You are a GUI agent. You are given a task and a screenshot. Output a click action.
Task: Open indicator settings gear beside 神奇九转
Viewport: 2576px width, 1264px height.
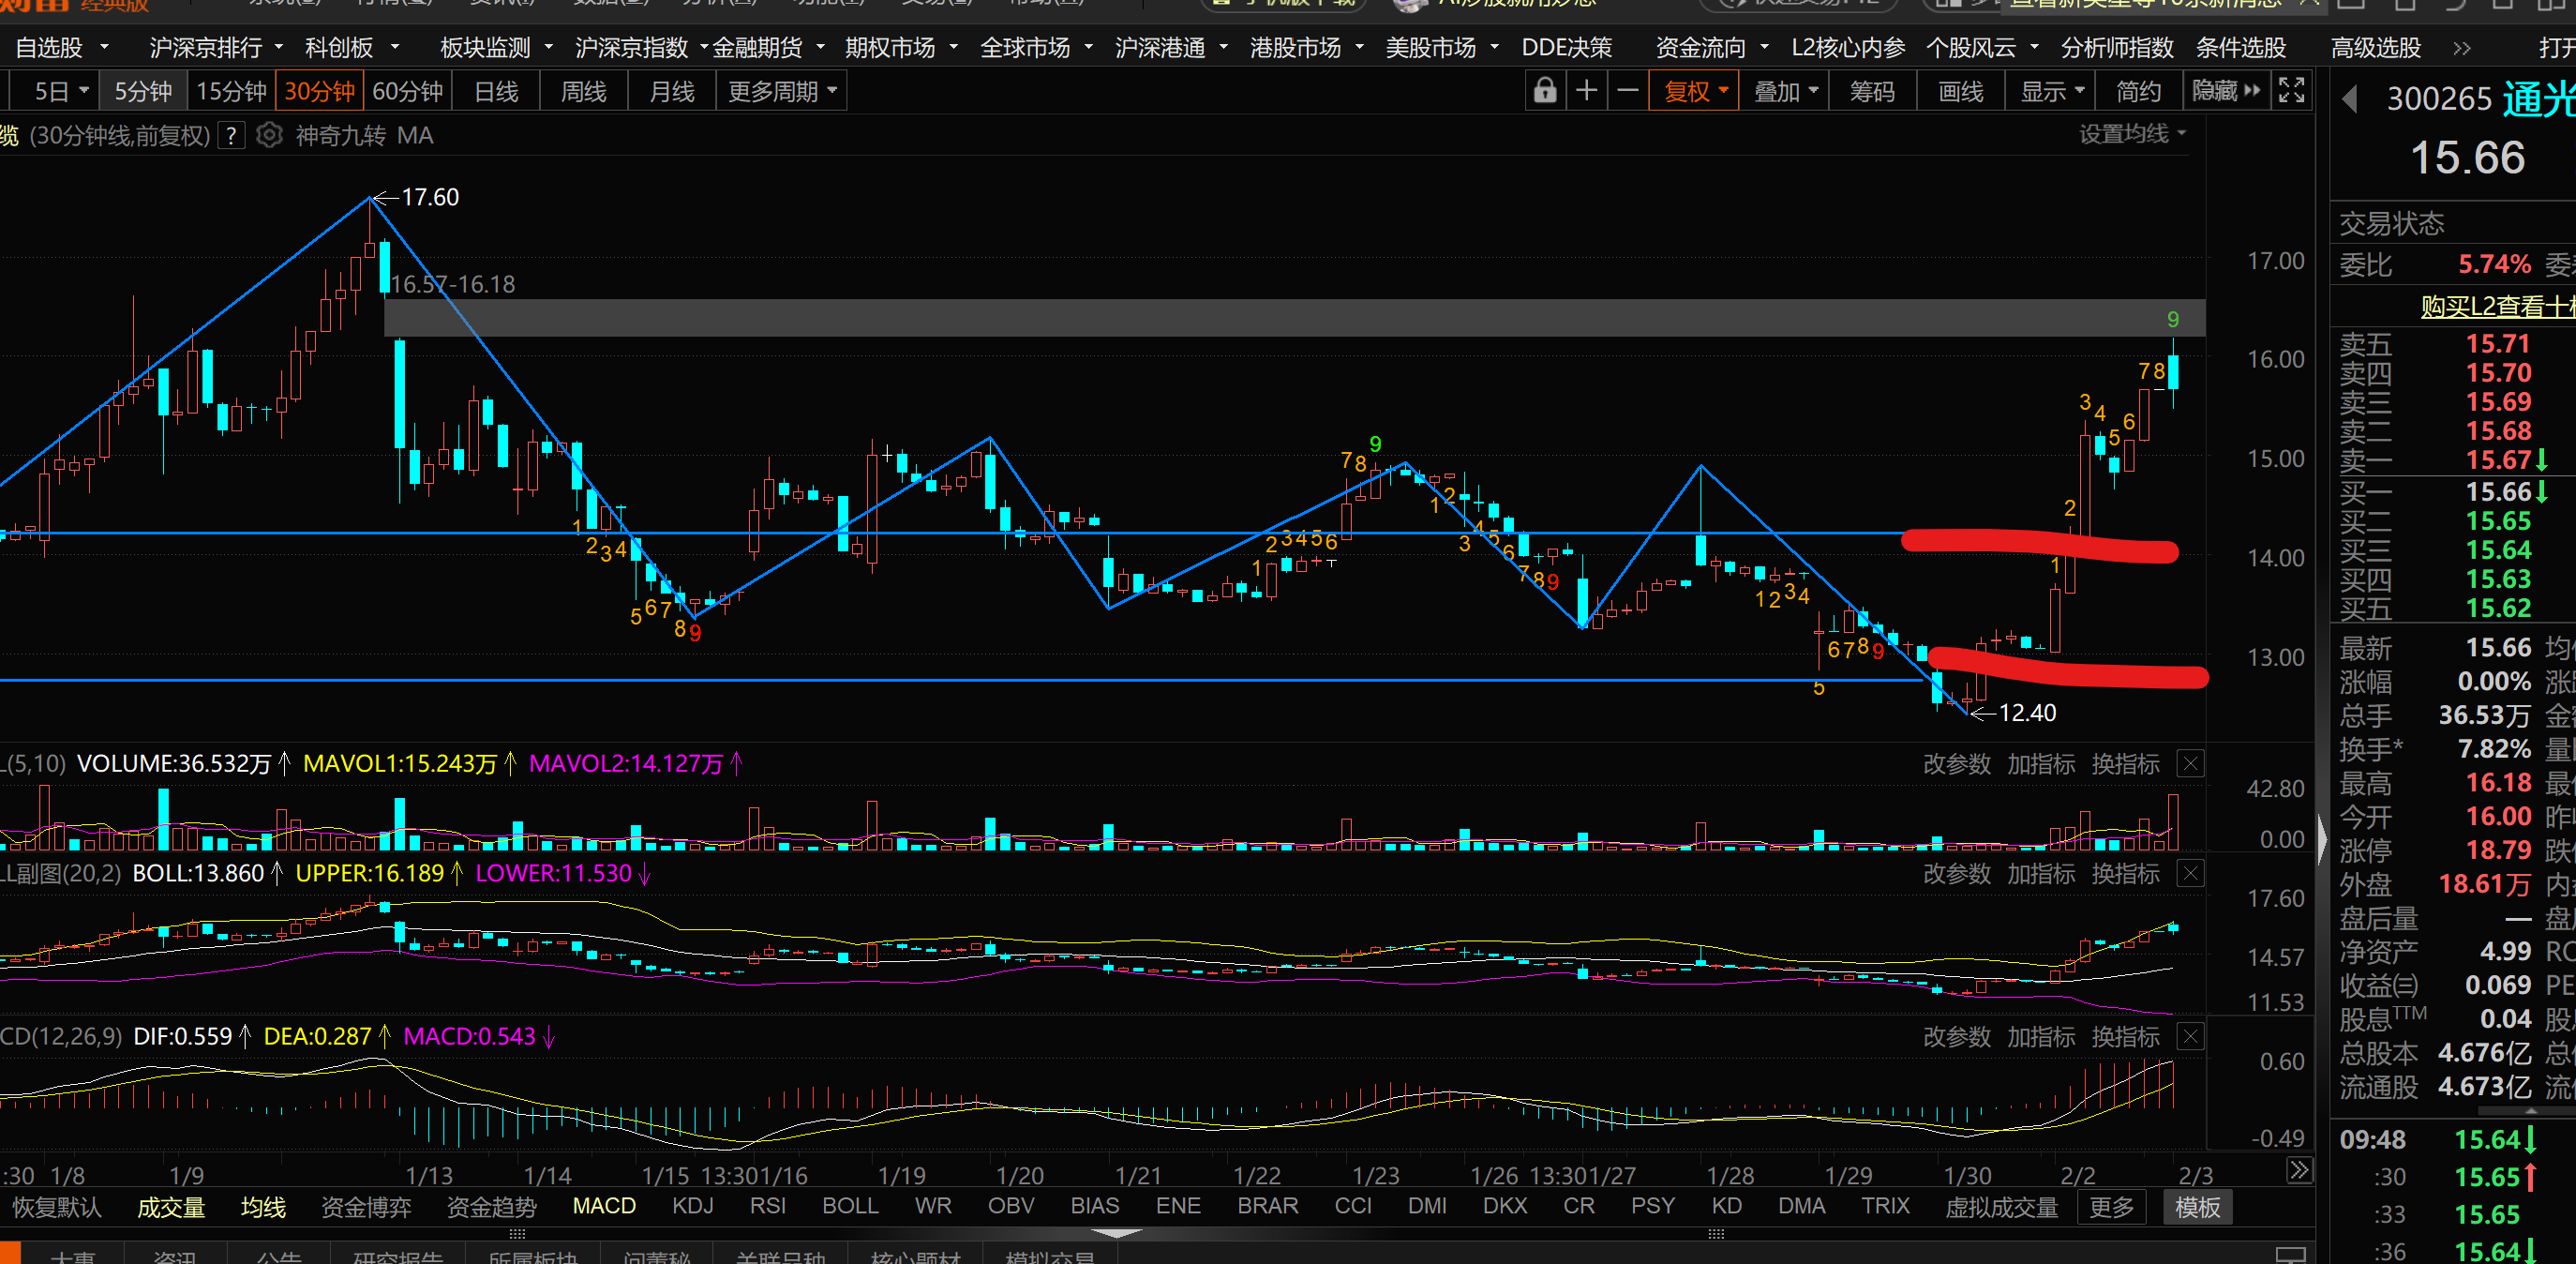pos(269,135)
